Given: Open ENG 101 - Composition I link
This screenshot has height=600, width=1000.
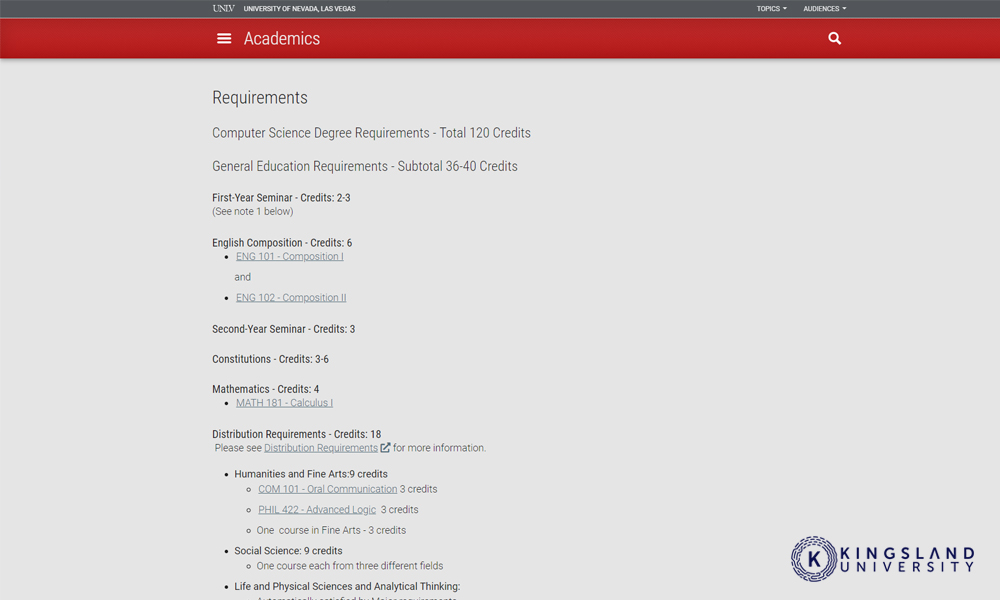Looking at the screenshot, I should click(x=290, y=256).
